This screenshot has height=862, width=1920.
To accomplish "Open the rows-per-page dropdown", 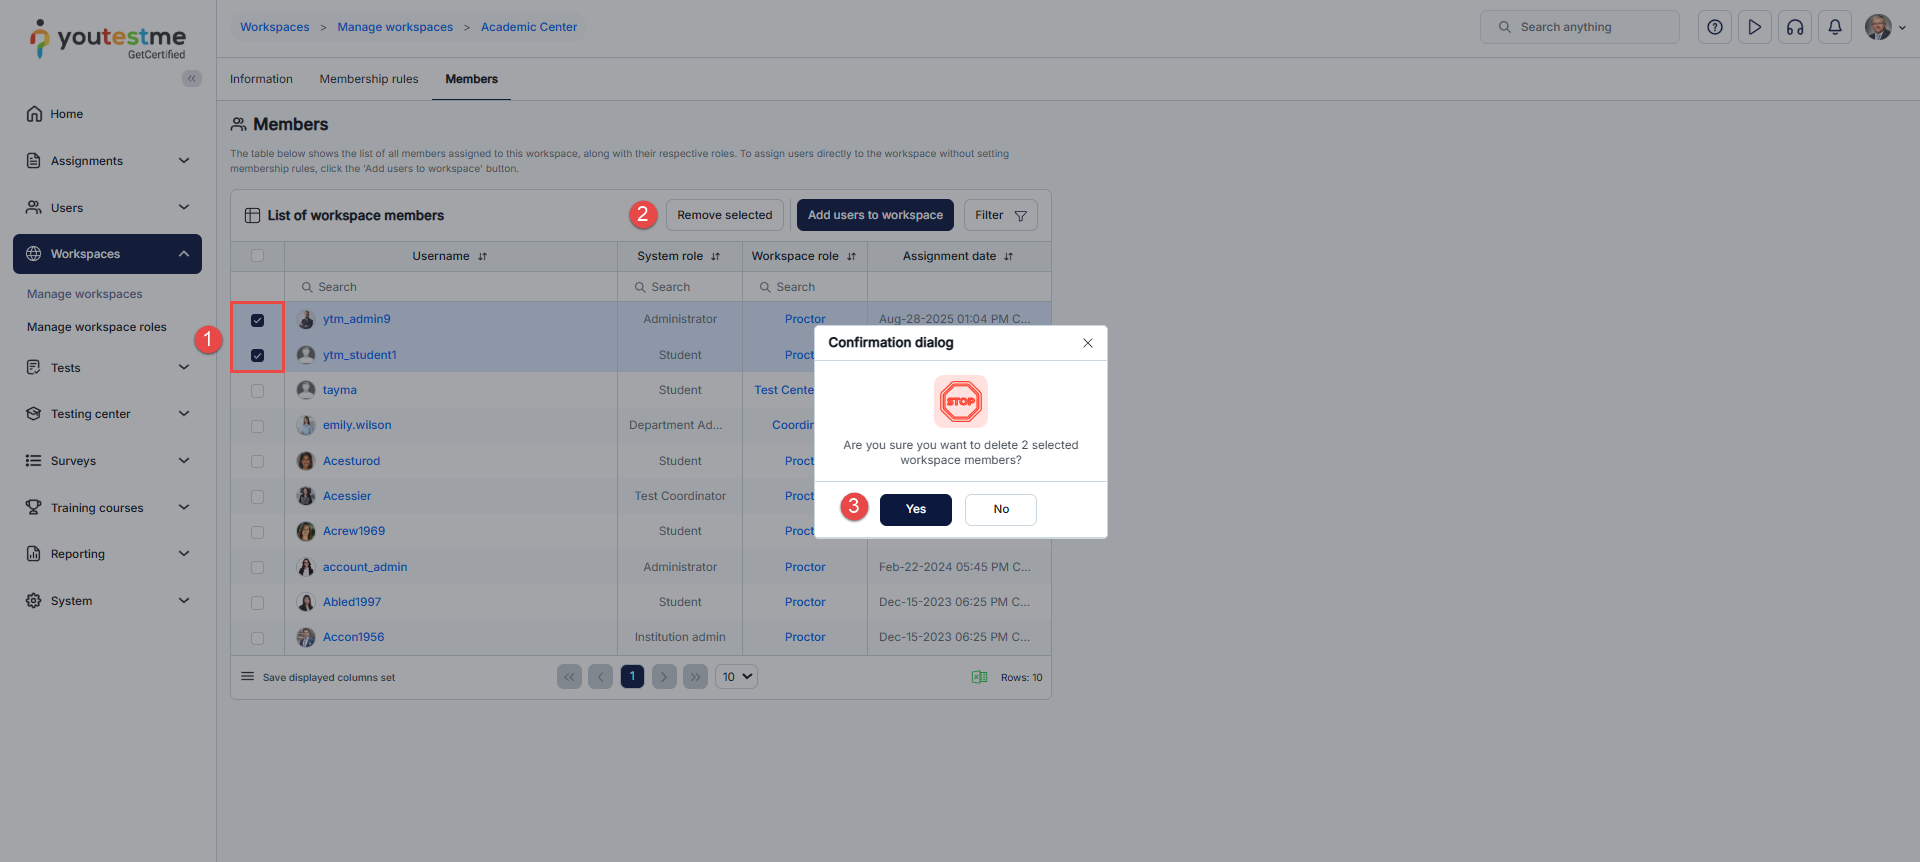I will pyautogui.click(x=736, y=677).
